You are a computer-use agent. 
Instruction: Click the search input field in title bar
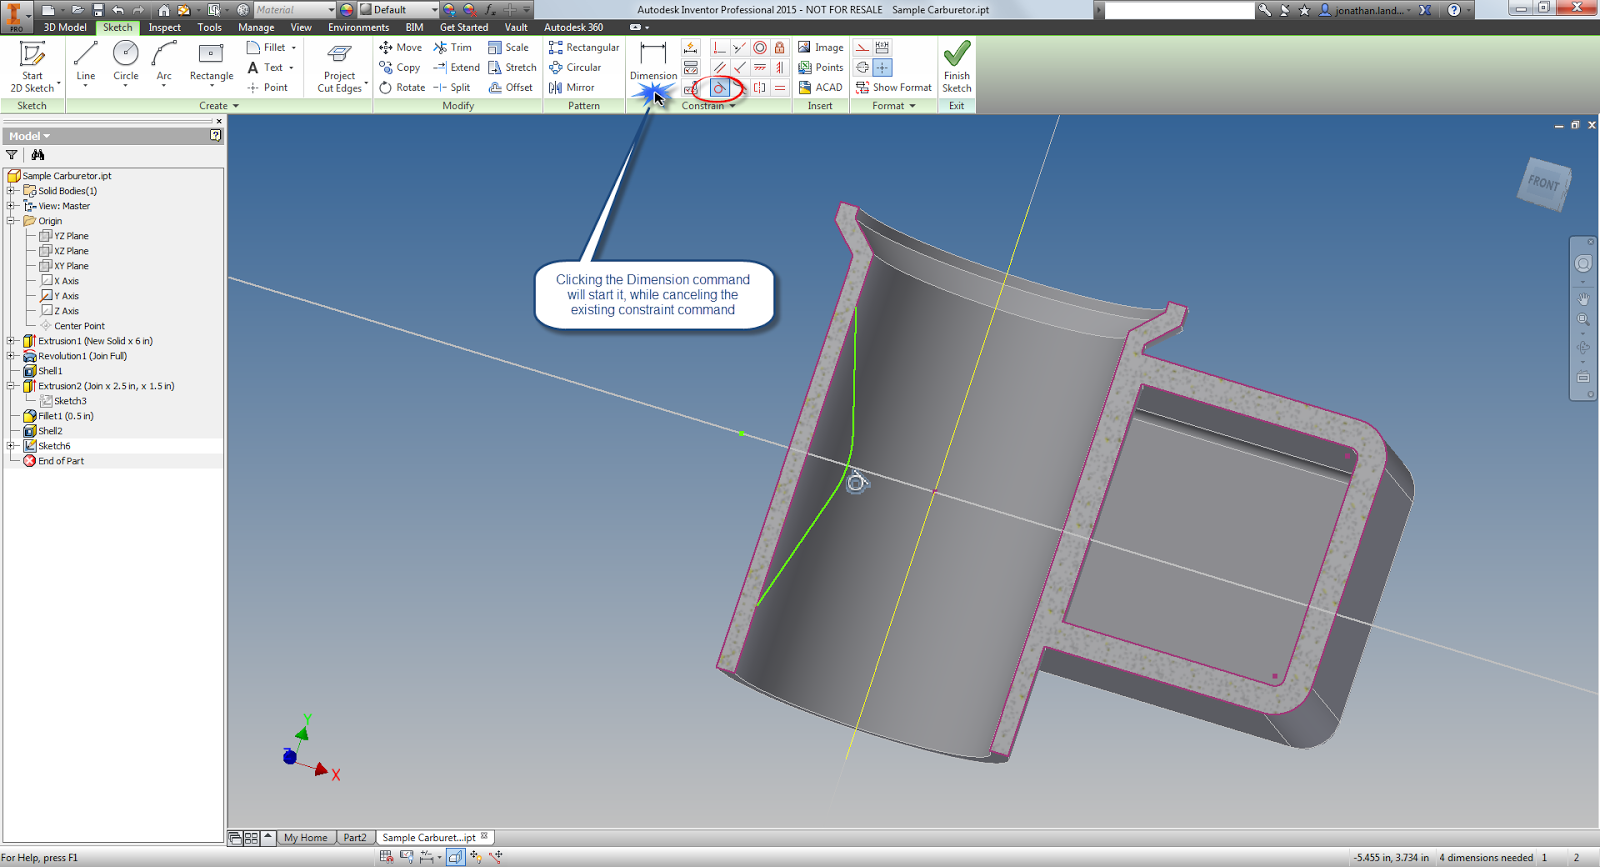1179,10
